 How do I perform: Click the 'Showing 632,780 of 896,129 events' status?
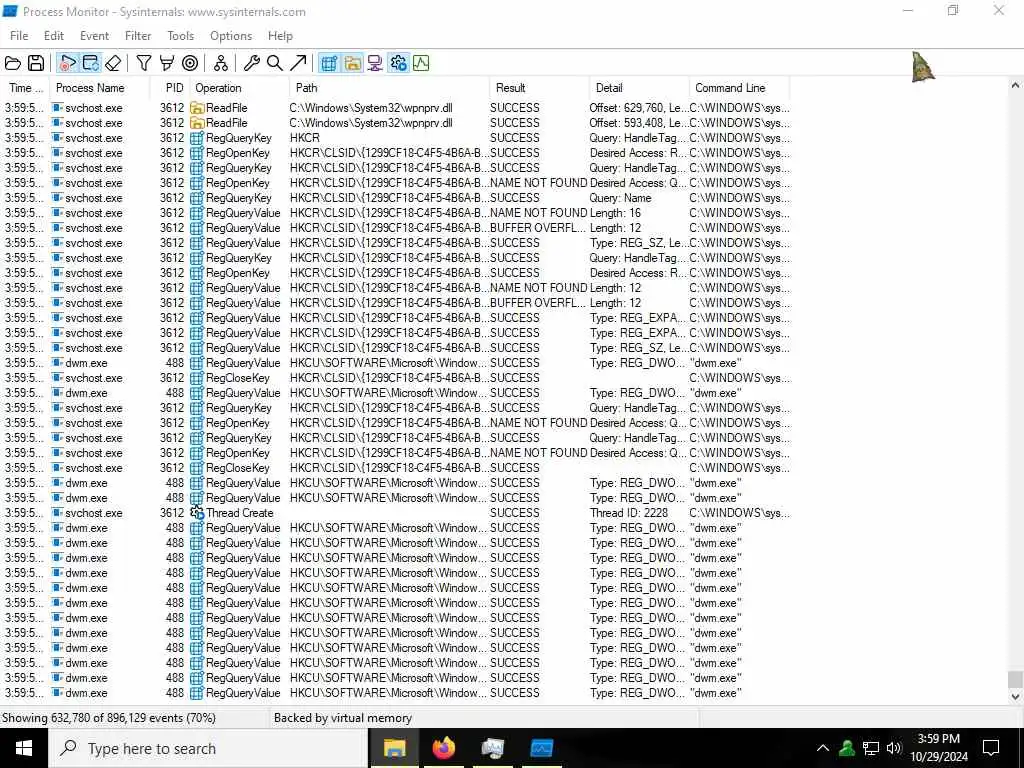pyautogui.click(x=109, y=718)
